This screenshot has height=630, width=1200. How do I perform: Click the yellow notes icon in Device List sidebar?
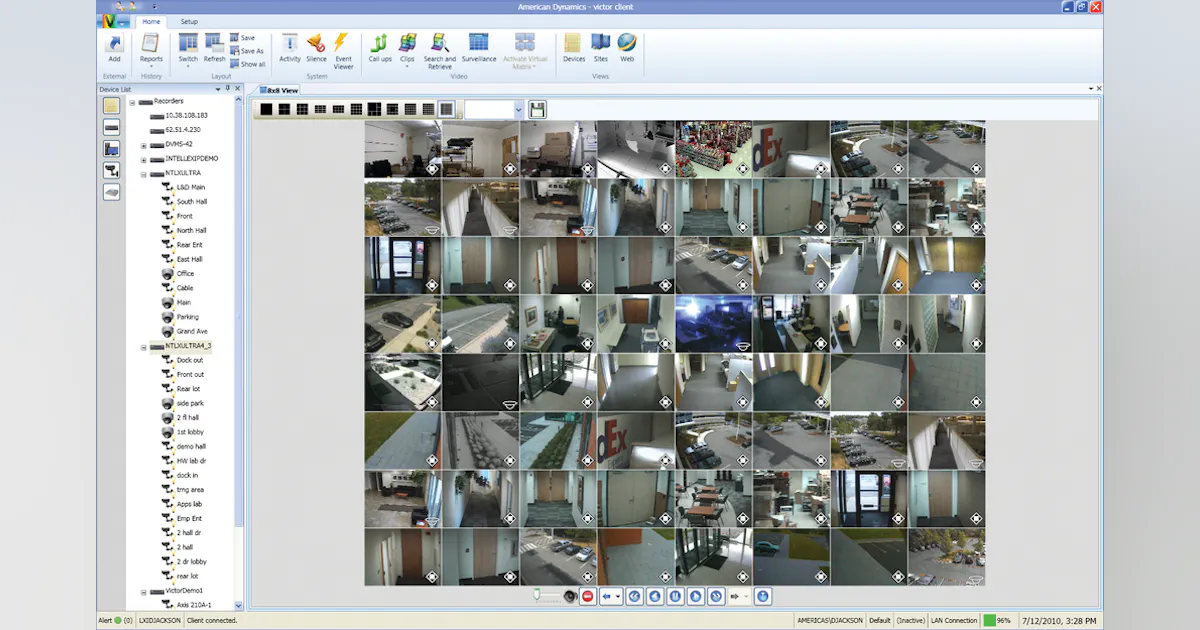tap(111, 105)
